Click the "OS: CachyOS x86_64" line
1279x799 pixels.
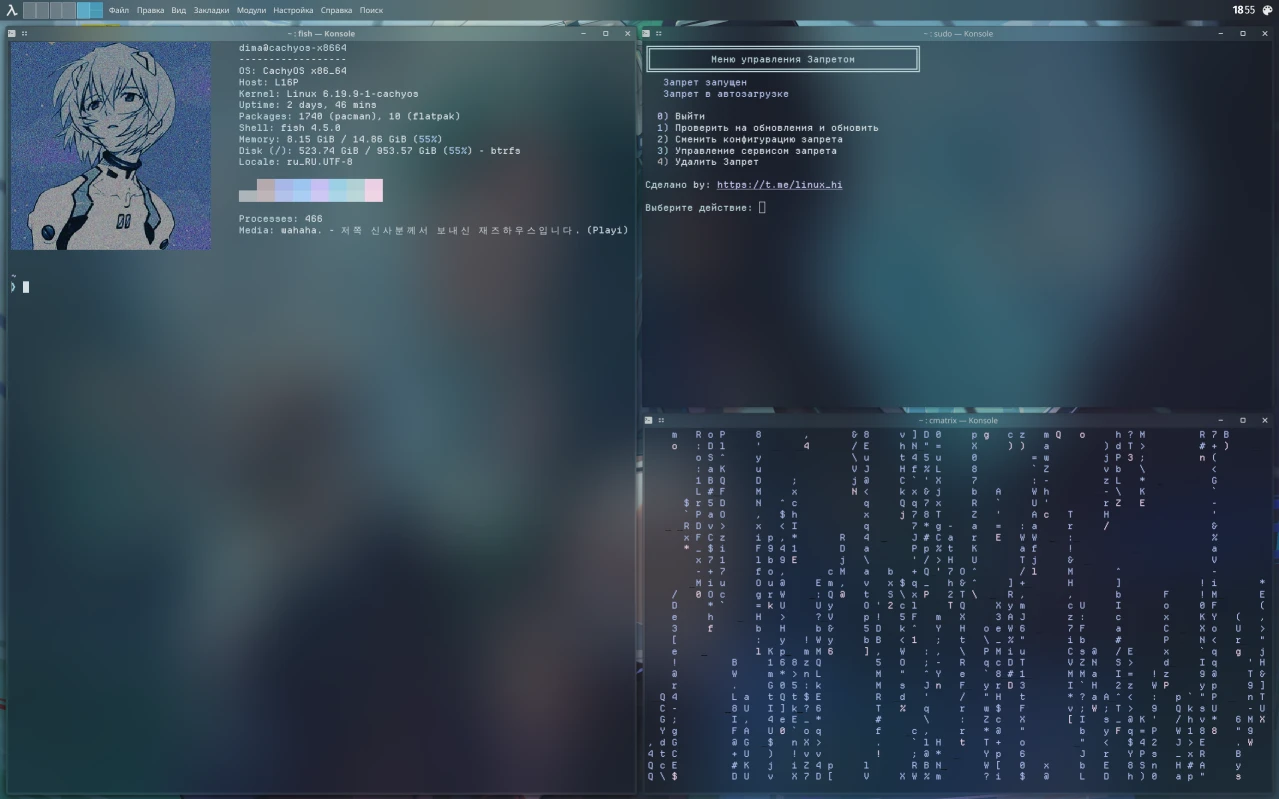click(293, 71)
